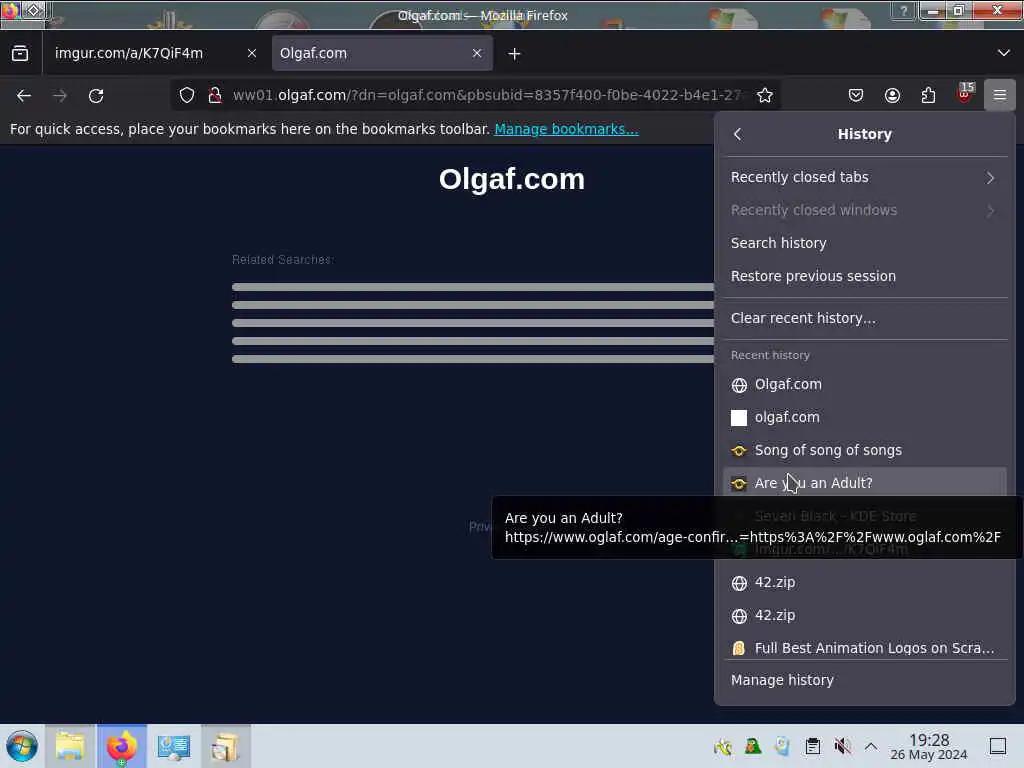Viewport: 1024px width, 768px height.
Task: Open the system settings monitor taskbar icon
Action: click(174, 746)
